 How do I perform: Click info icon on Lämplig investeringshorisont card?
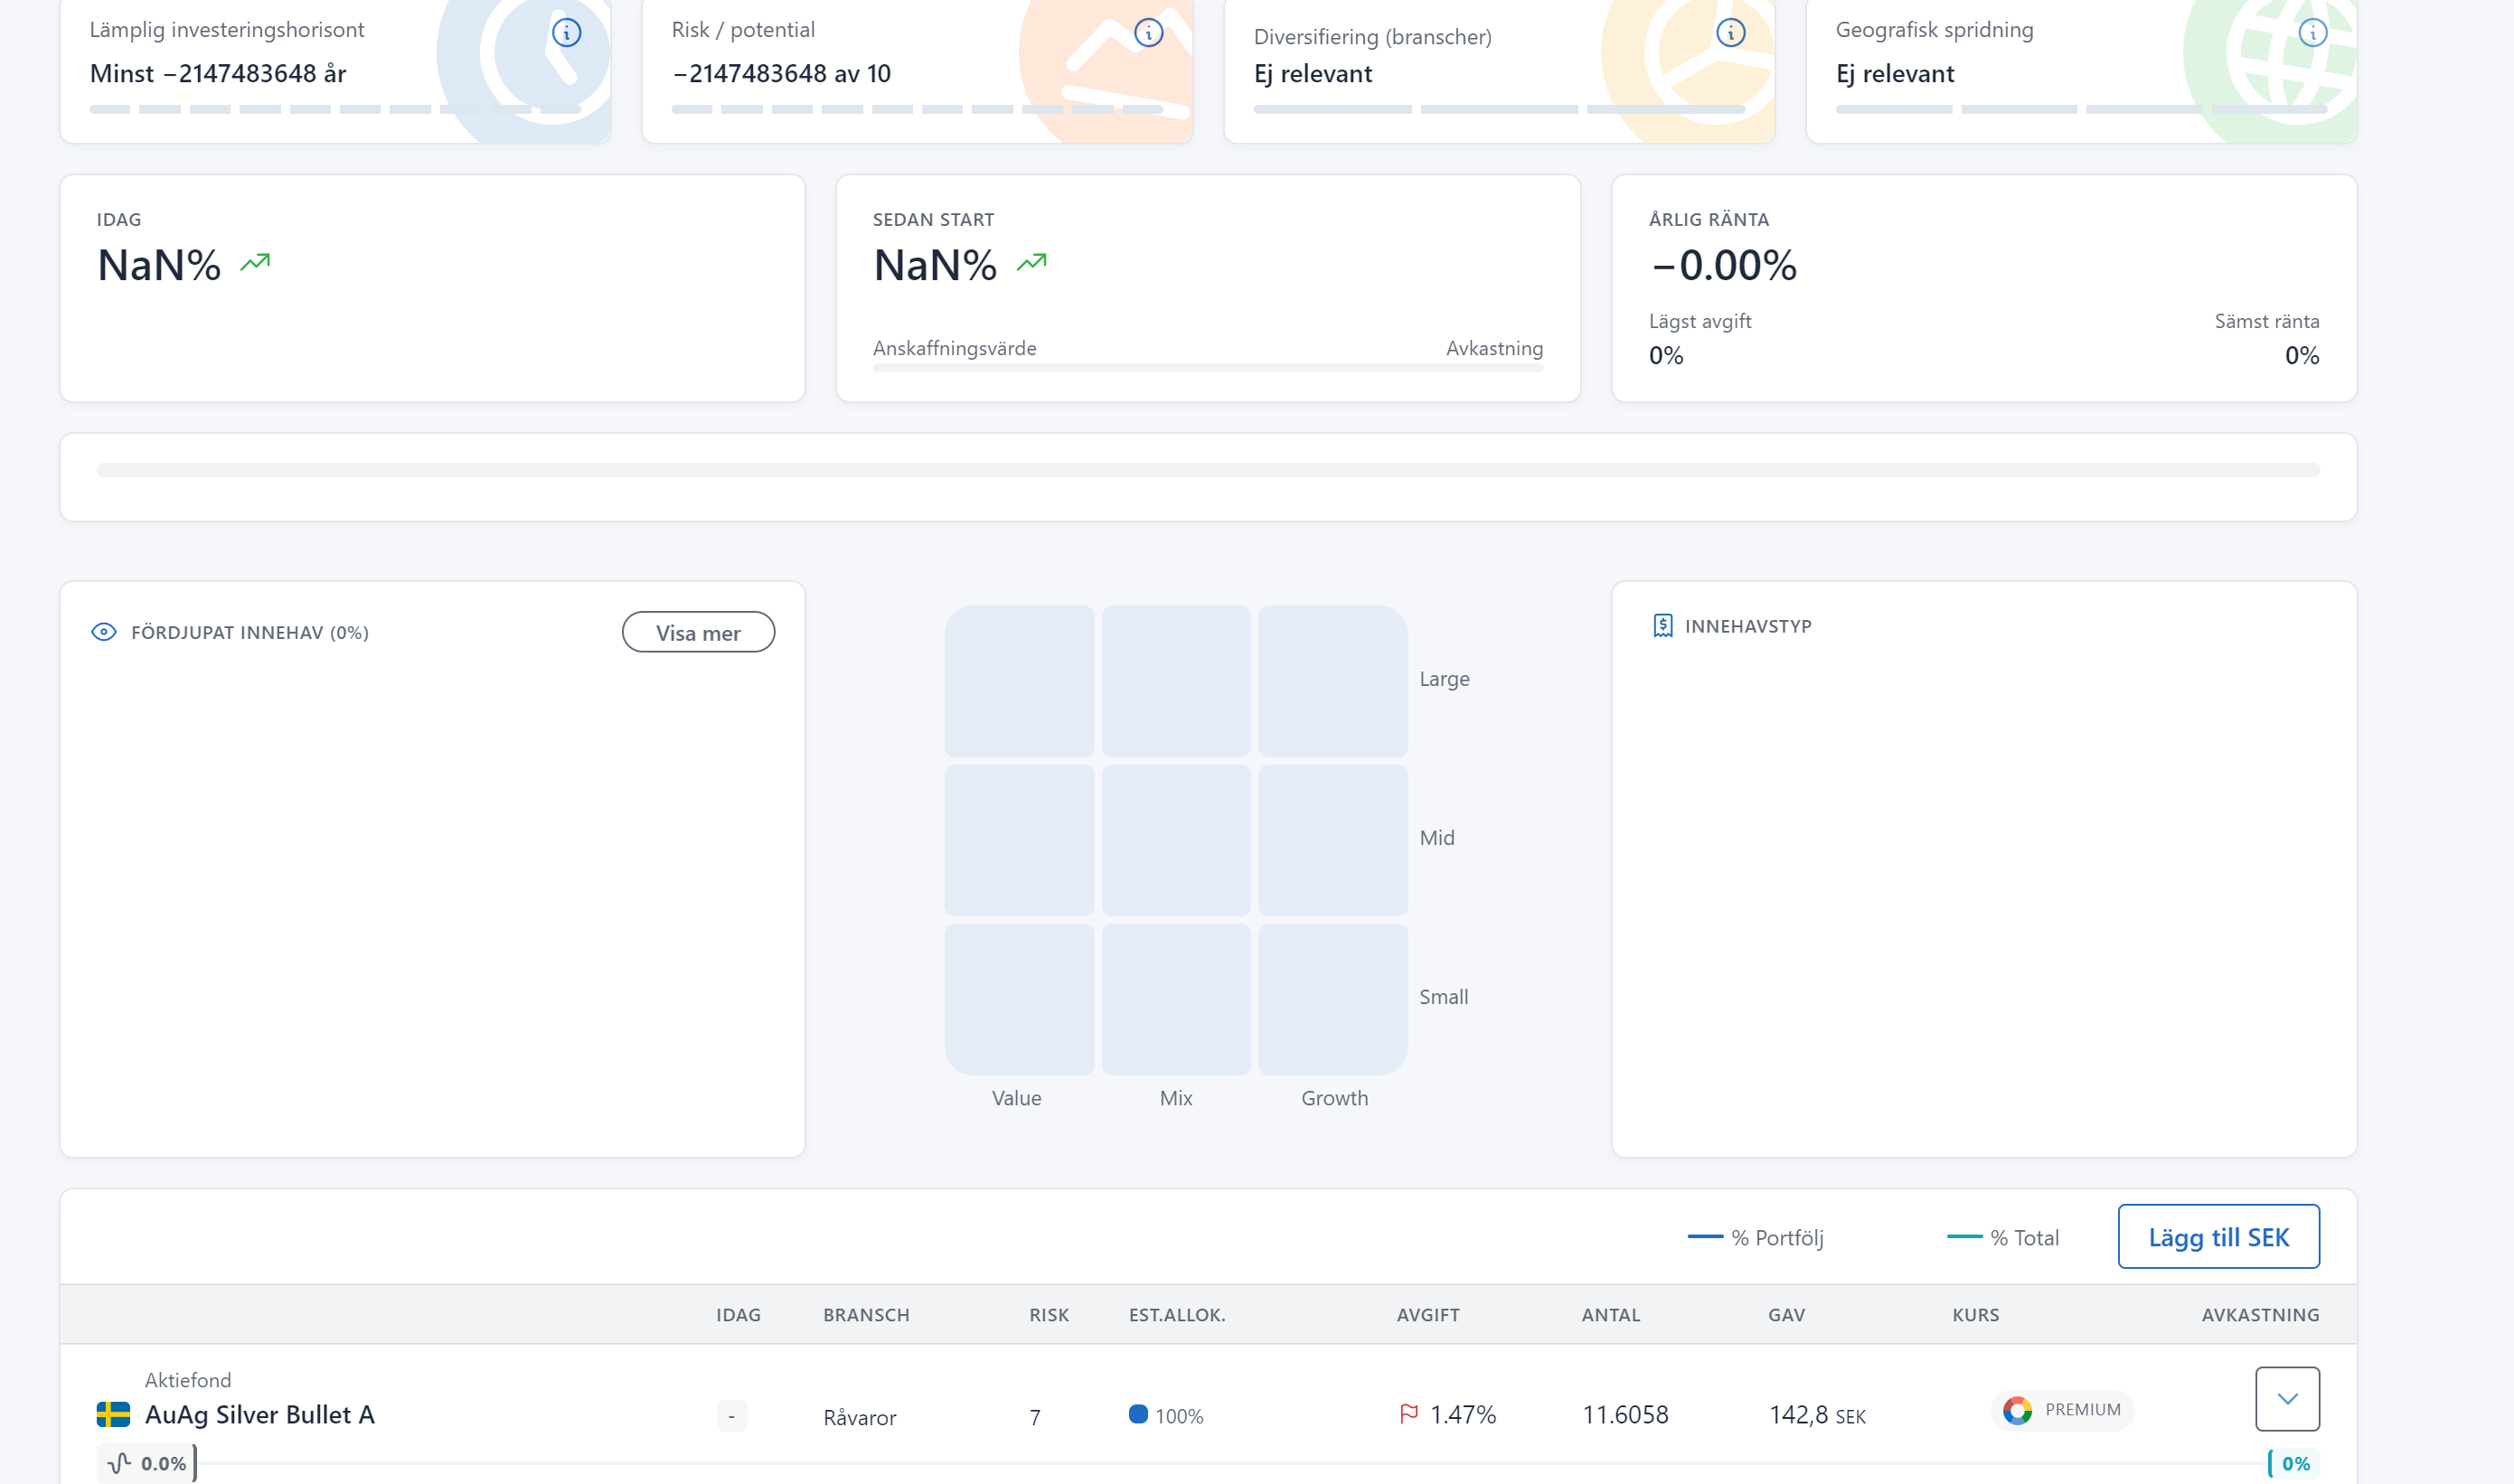(x=566, y=33)
